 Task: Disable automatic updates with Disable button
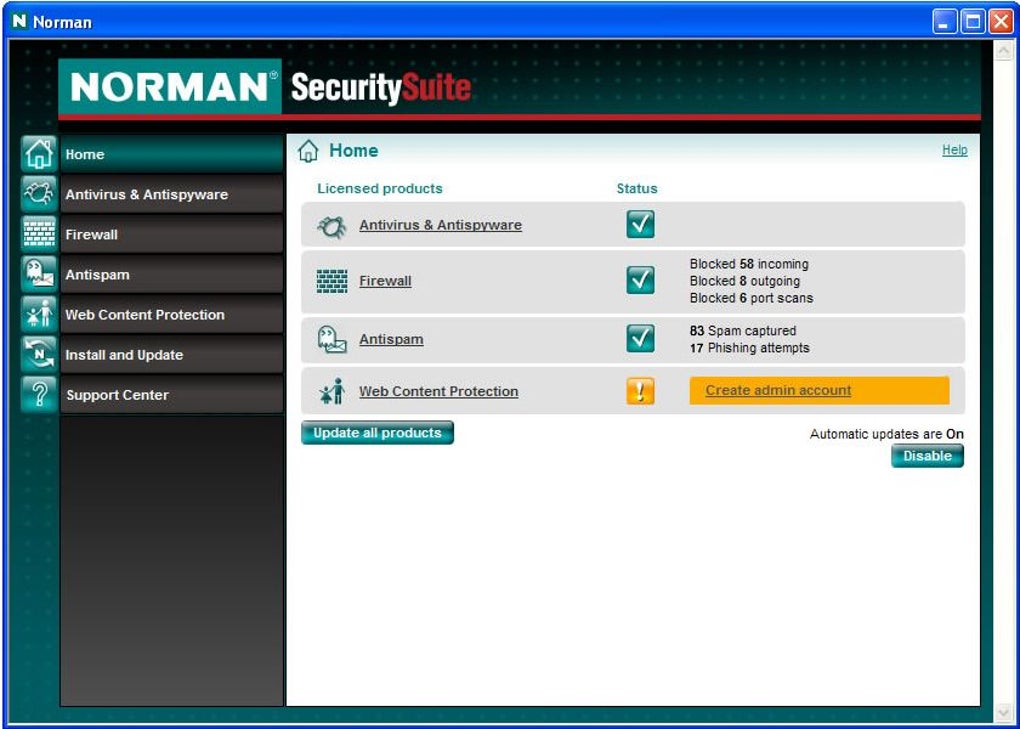point(927,456)
